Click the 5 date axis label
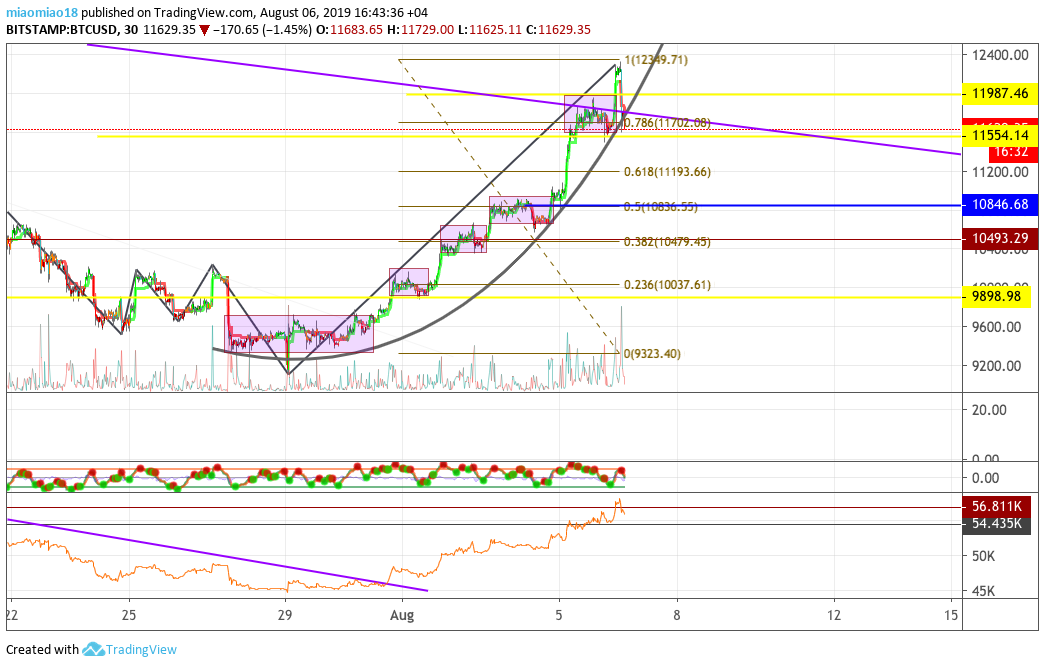The width and height of the screenshot is (1045, 667). tap(559, 615)
